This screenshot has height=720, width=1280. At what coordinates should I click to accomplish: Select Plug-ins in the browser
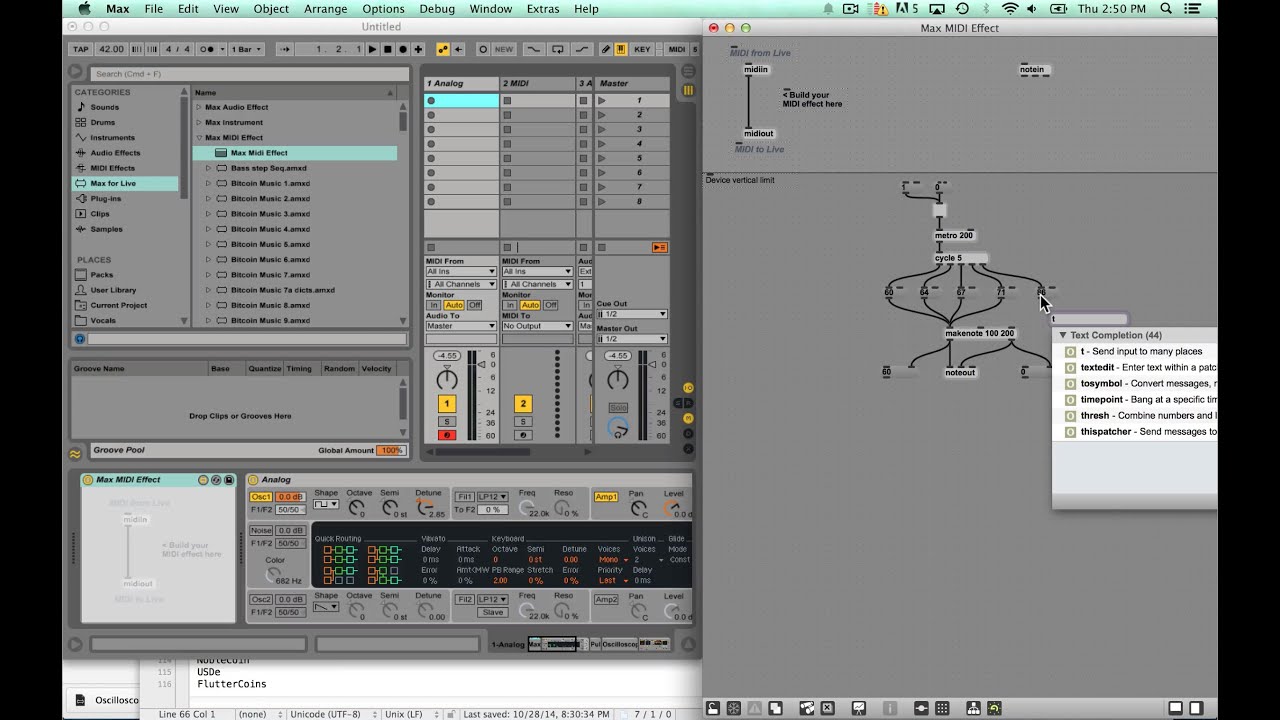106,198
